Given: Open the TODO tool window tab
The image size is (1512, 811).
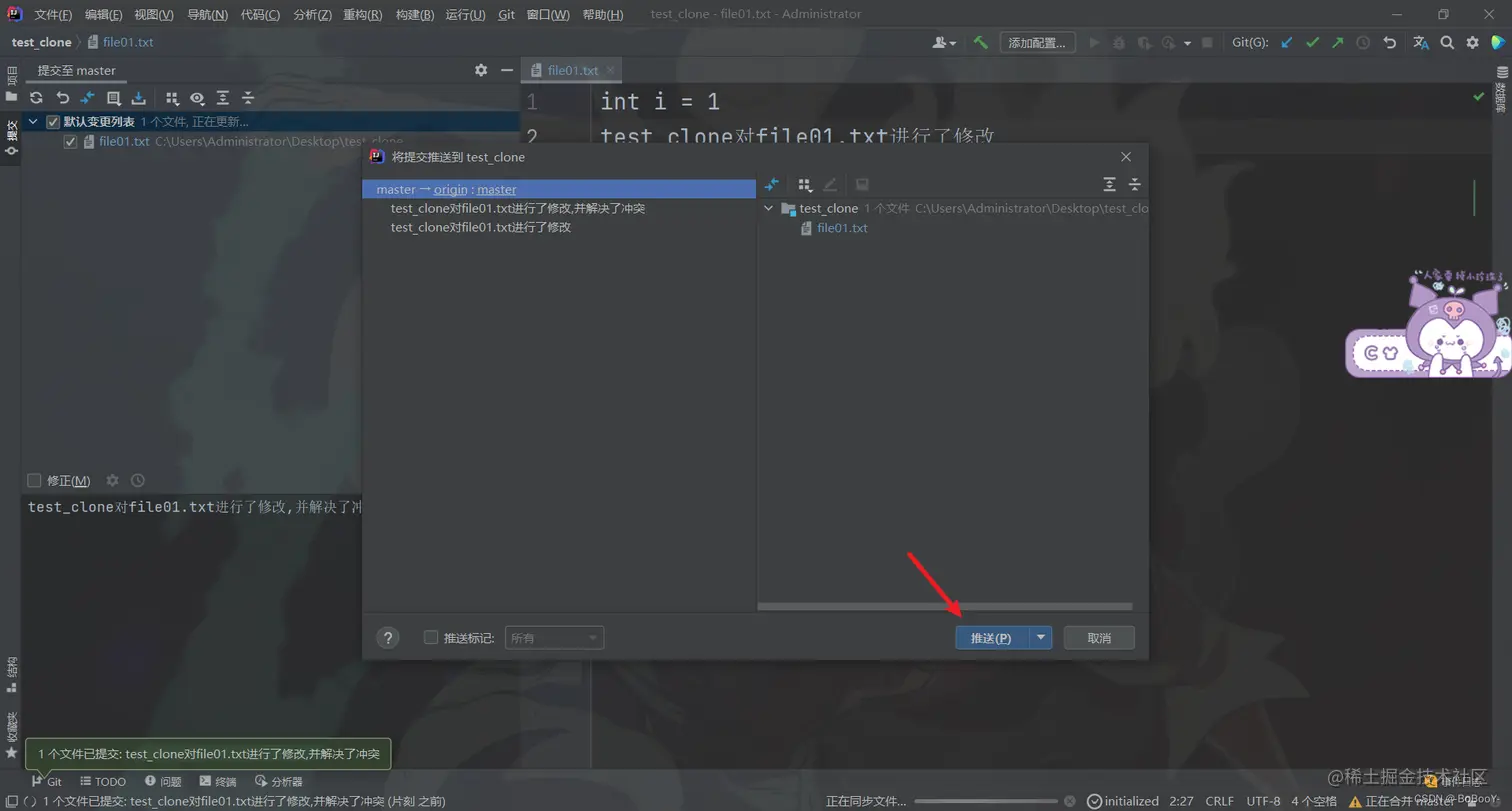Looking at the screenshot, I should tap(103, 781).
